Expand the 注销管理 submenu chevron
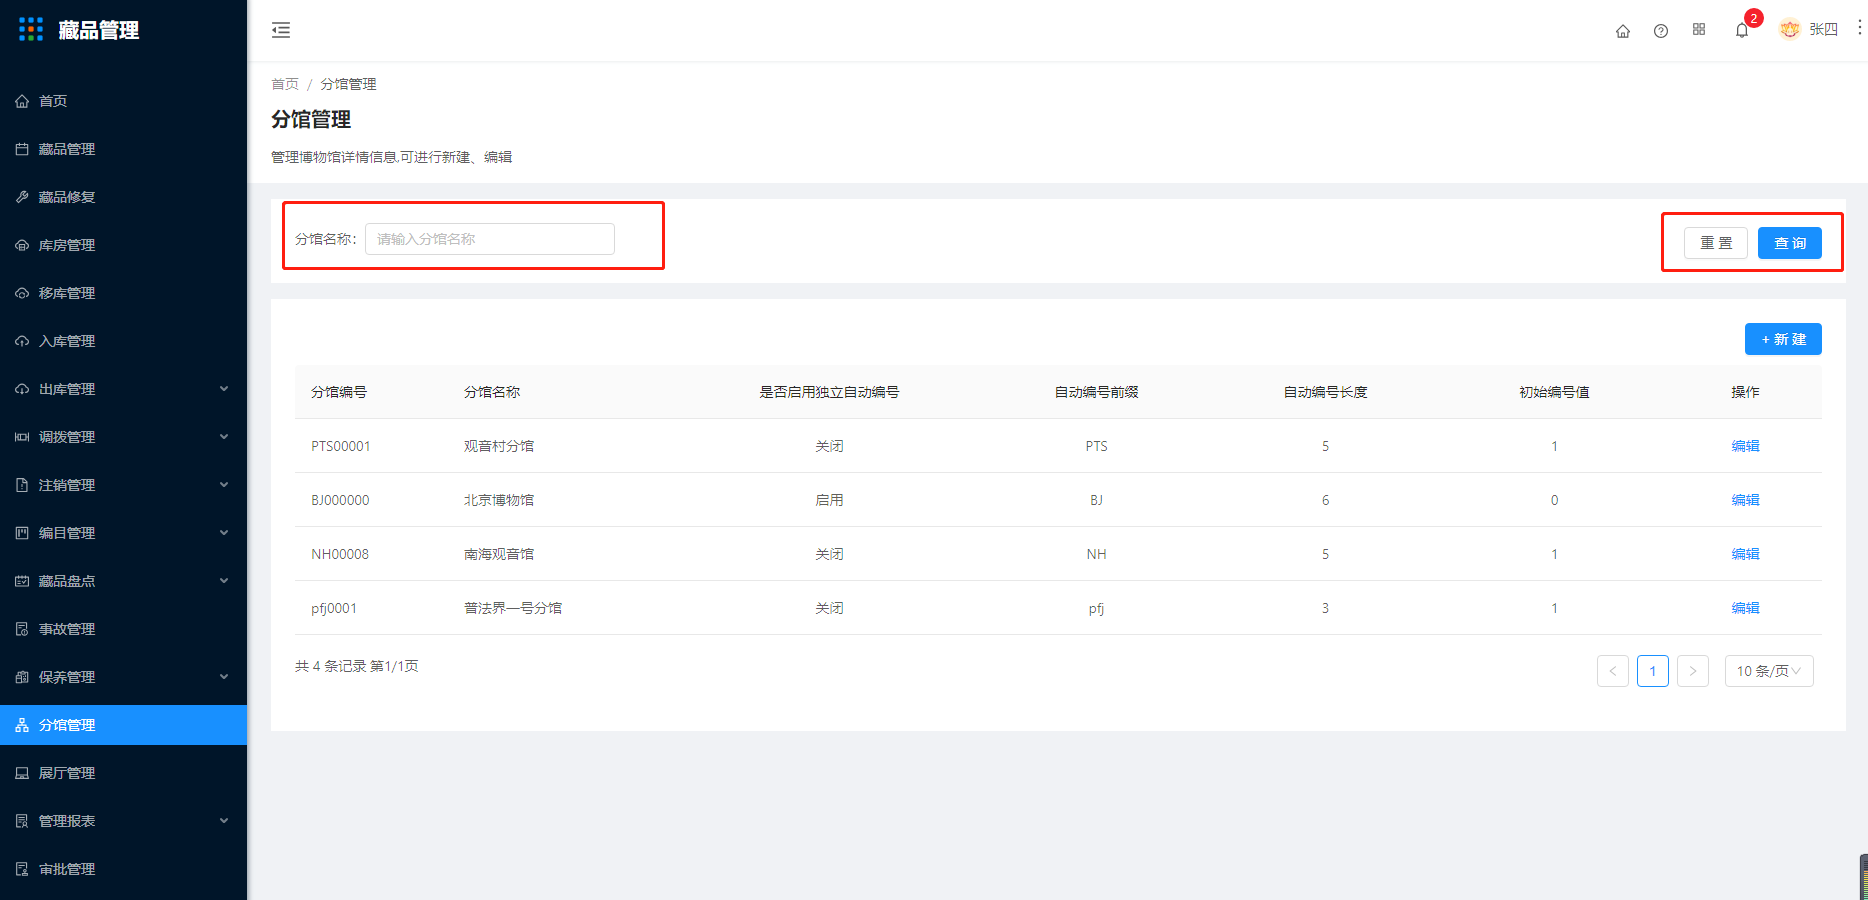The width and height of the screenshot is (1868, 900). click(x=224, y=485)
